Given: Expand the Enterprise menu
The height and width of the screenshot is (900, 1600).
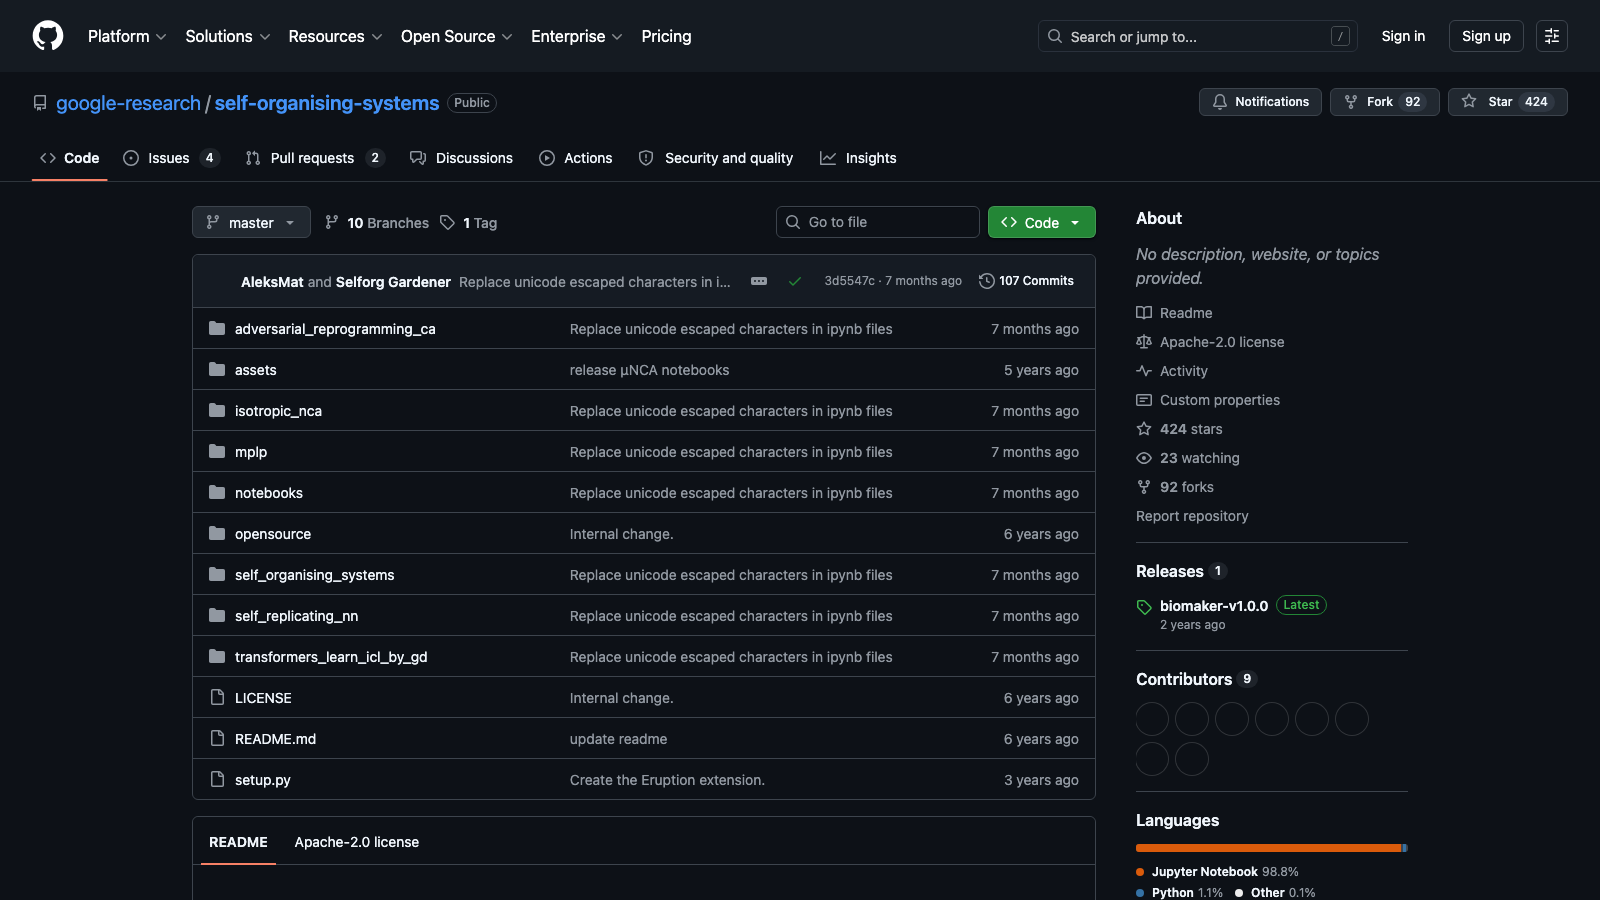Looking at the screenshot, I should pyautogui.click(x=577, y=36).
